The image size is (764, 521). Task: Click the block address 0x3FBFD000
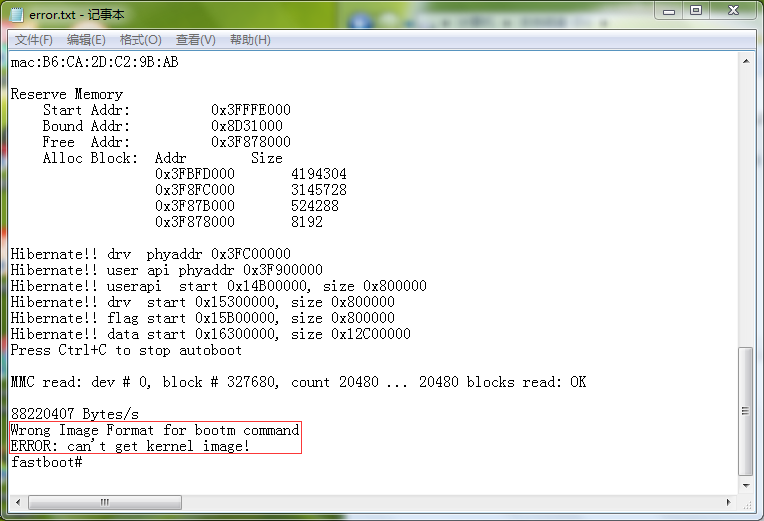click(x=195, y=174)
